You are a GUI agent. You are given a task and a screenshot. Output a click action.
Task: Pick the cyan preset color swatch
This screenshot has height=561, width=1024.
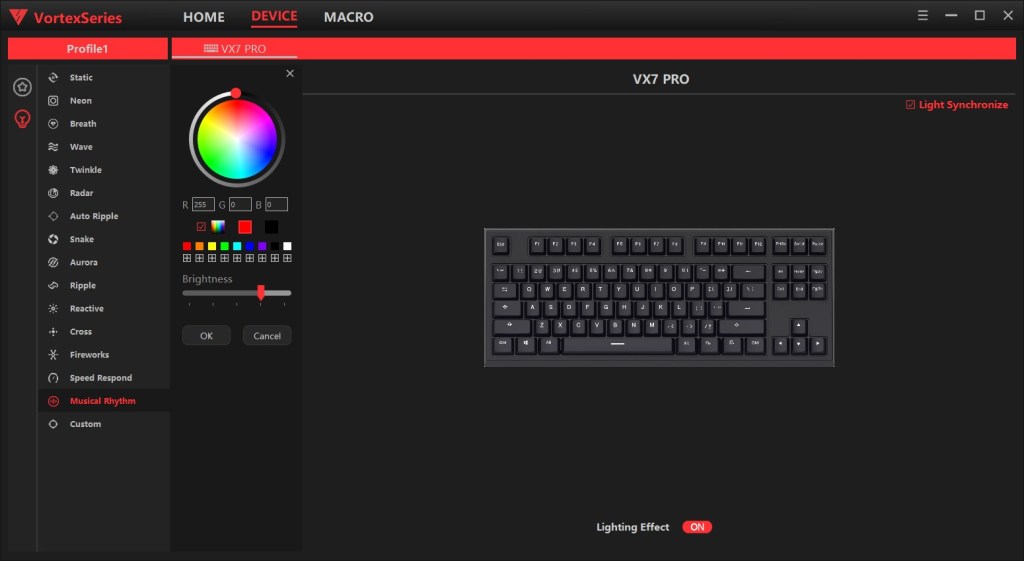tap(237, 246)
